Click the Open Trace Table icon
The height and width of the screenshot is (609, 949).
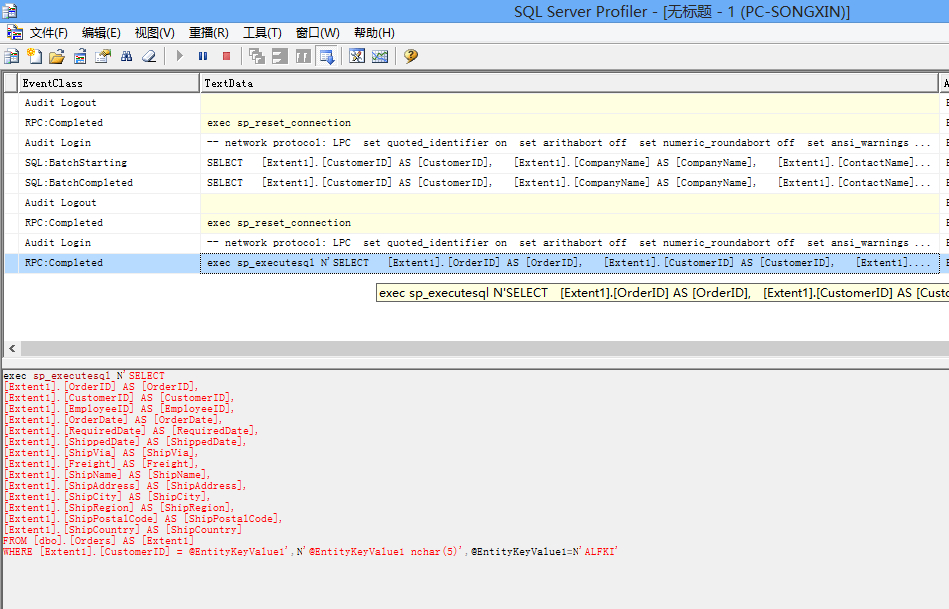tap(80, 56)
